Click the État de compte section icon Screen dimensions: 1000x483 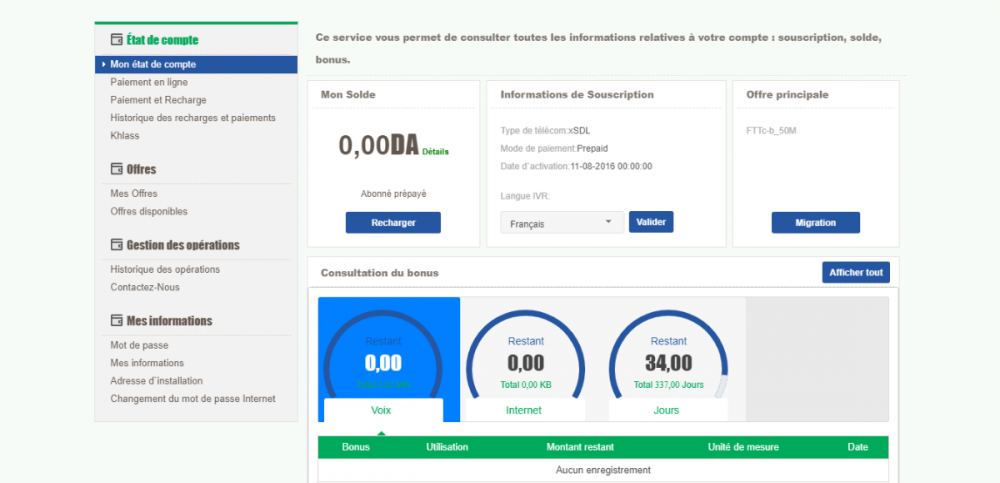click(x=116, y=40)
